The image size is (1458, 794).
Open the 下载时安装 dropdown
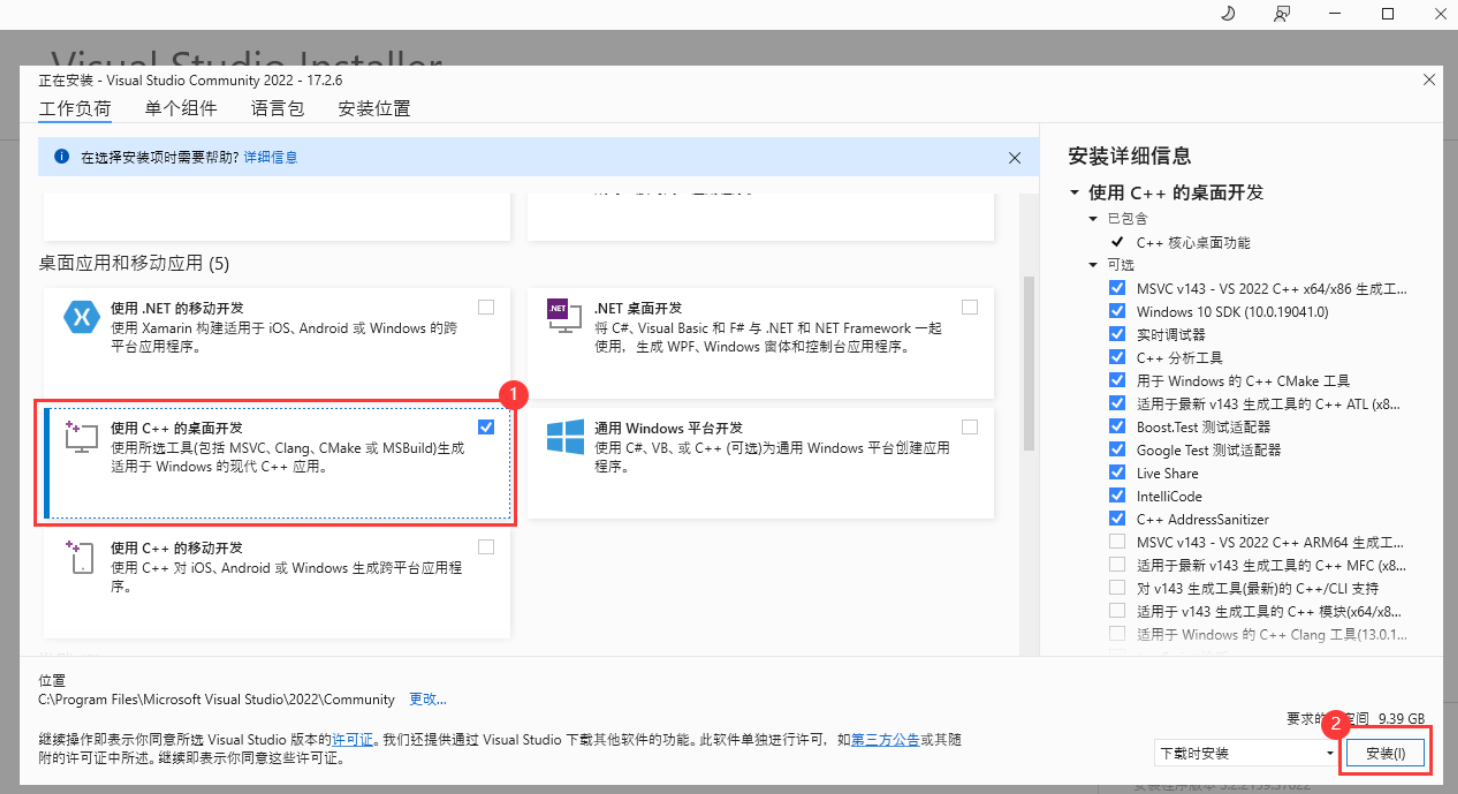(x=1246, y=753)
